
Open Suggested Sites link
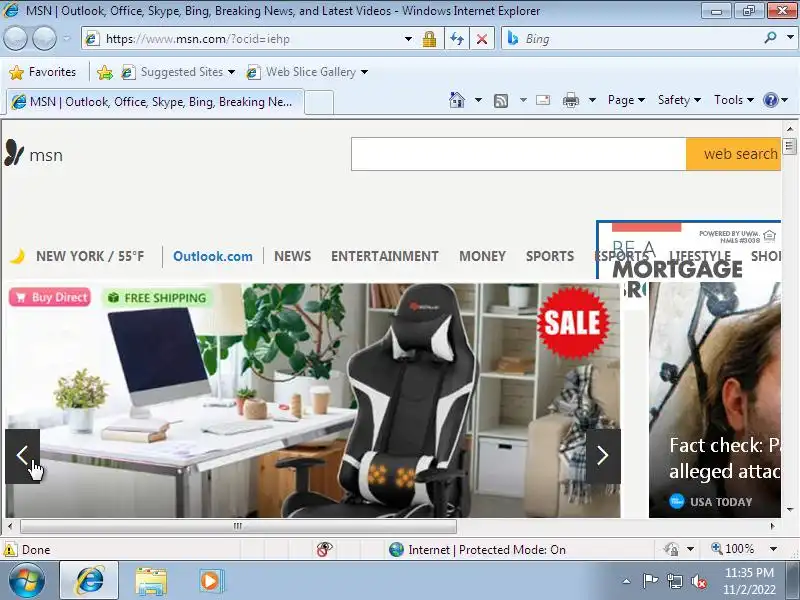tap(178, 72)
